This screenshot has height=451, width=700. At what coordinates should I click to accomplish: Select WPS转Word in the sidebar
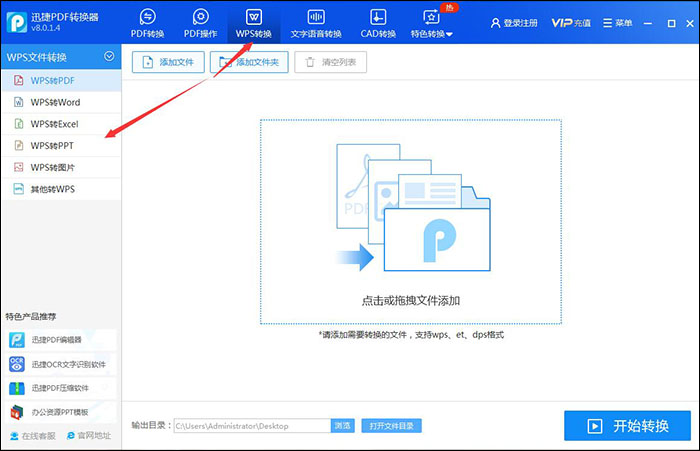(x=61, y=102)
